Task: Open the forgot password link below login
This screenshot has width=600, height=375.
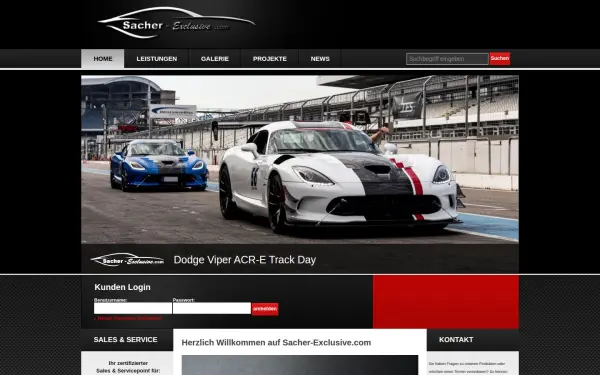Action: click(x=128, y=318)
